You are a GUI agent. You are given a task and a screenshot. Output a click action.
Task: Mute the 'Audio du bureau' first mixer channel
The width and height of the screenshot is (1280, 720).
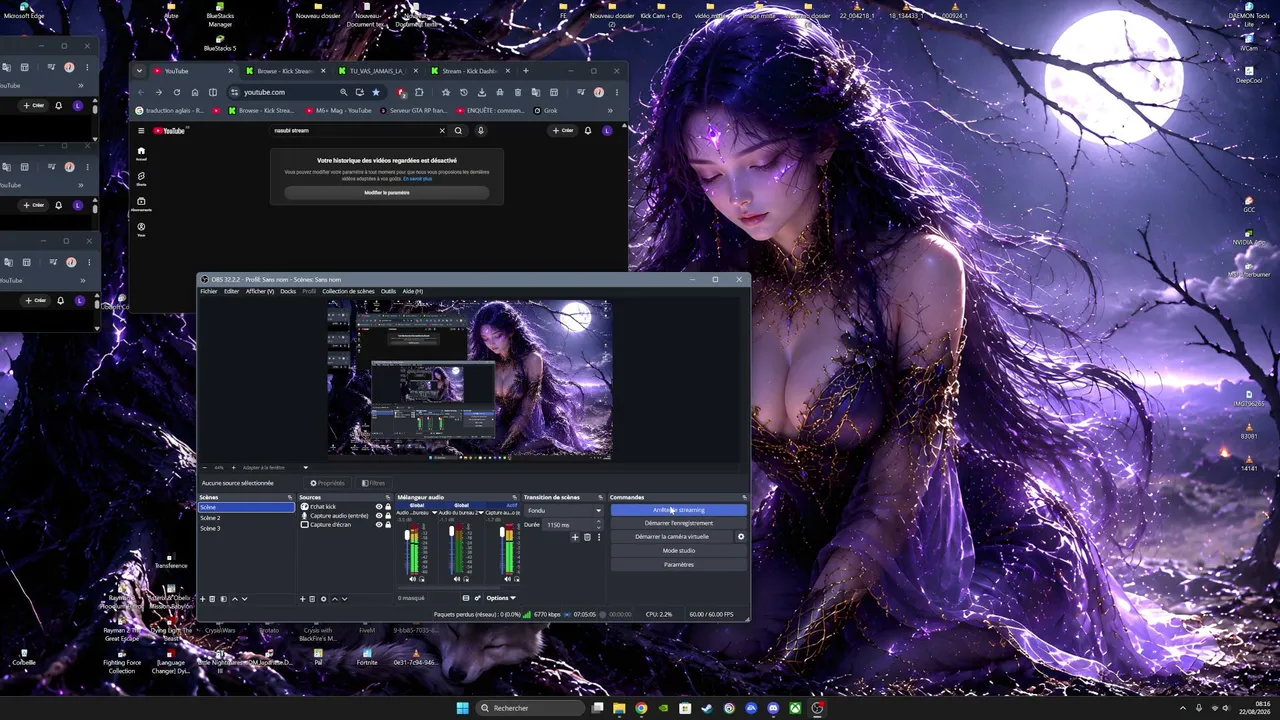pos(413,579)
